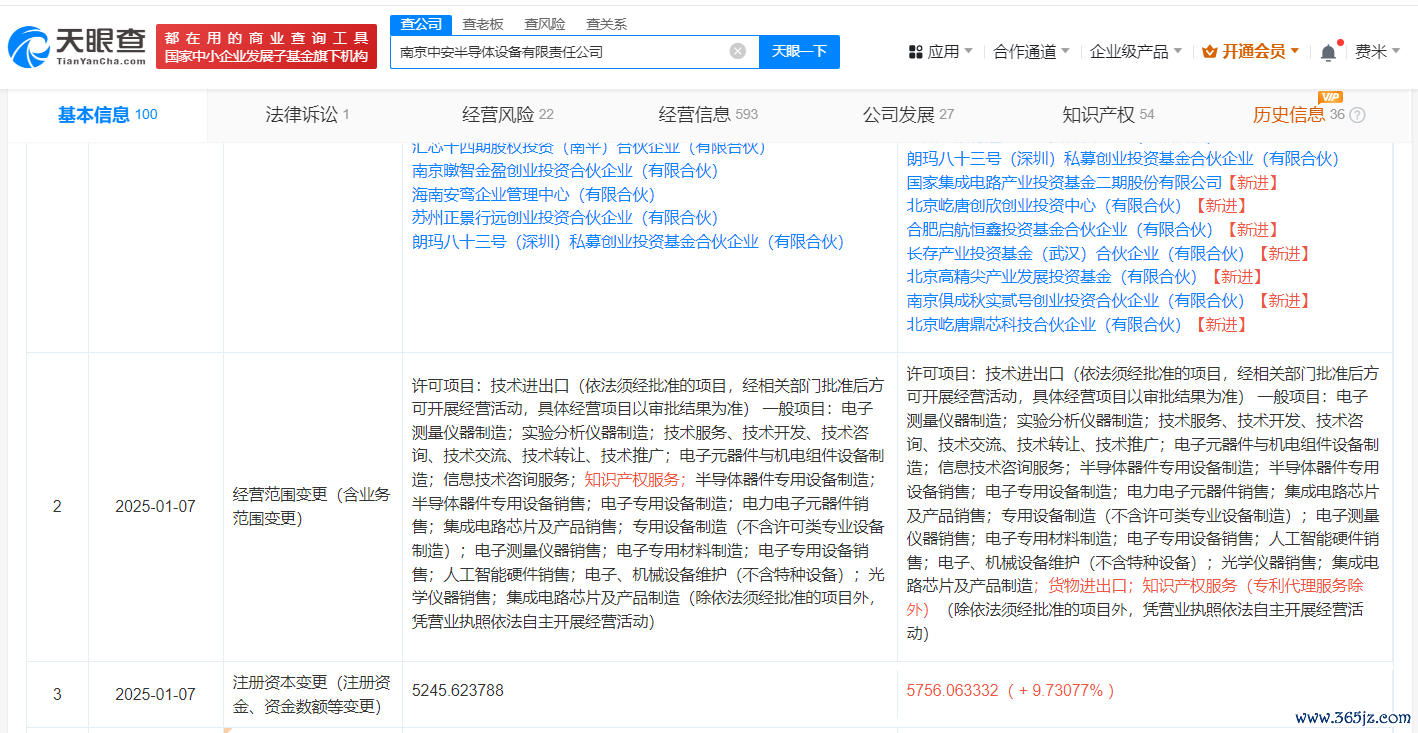Viewport: 1418px width, 733px height.
Task: Click the crown icon beside 开通会员
Action: [x=1209, y=51]
